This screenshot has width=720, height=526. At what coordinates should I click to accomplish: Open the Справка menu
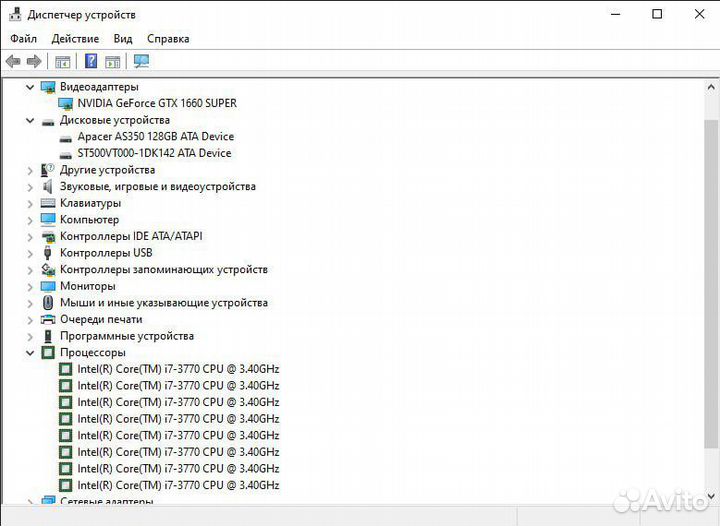168,39
